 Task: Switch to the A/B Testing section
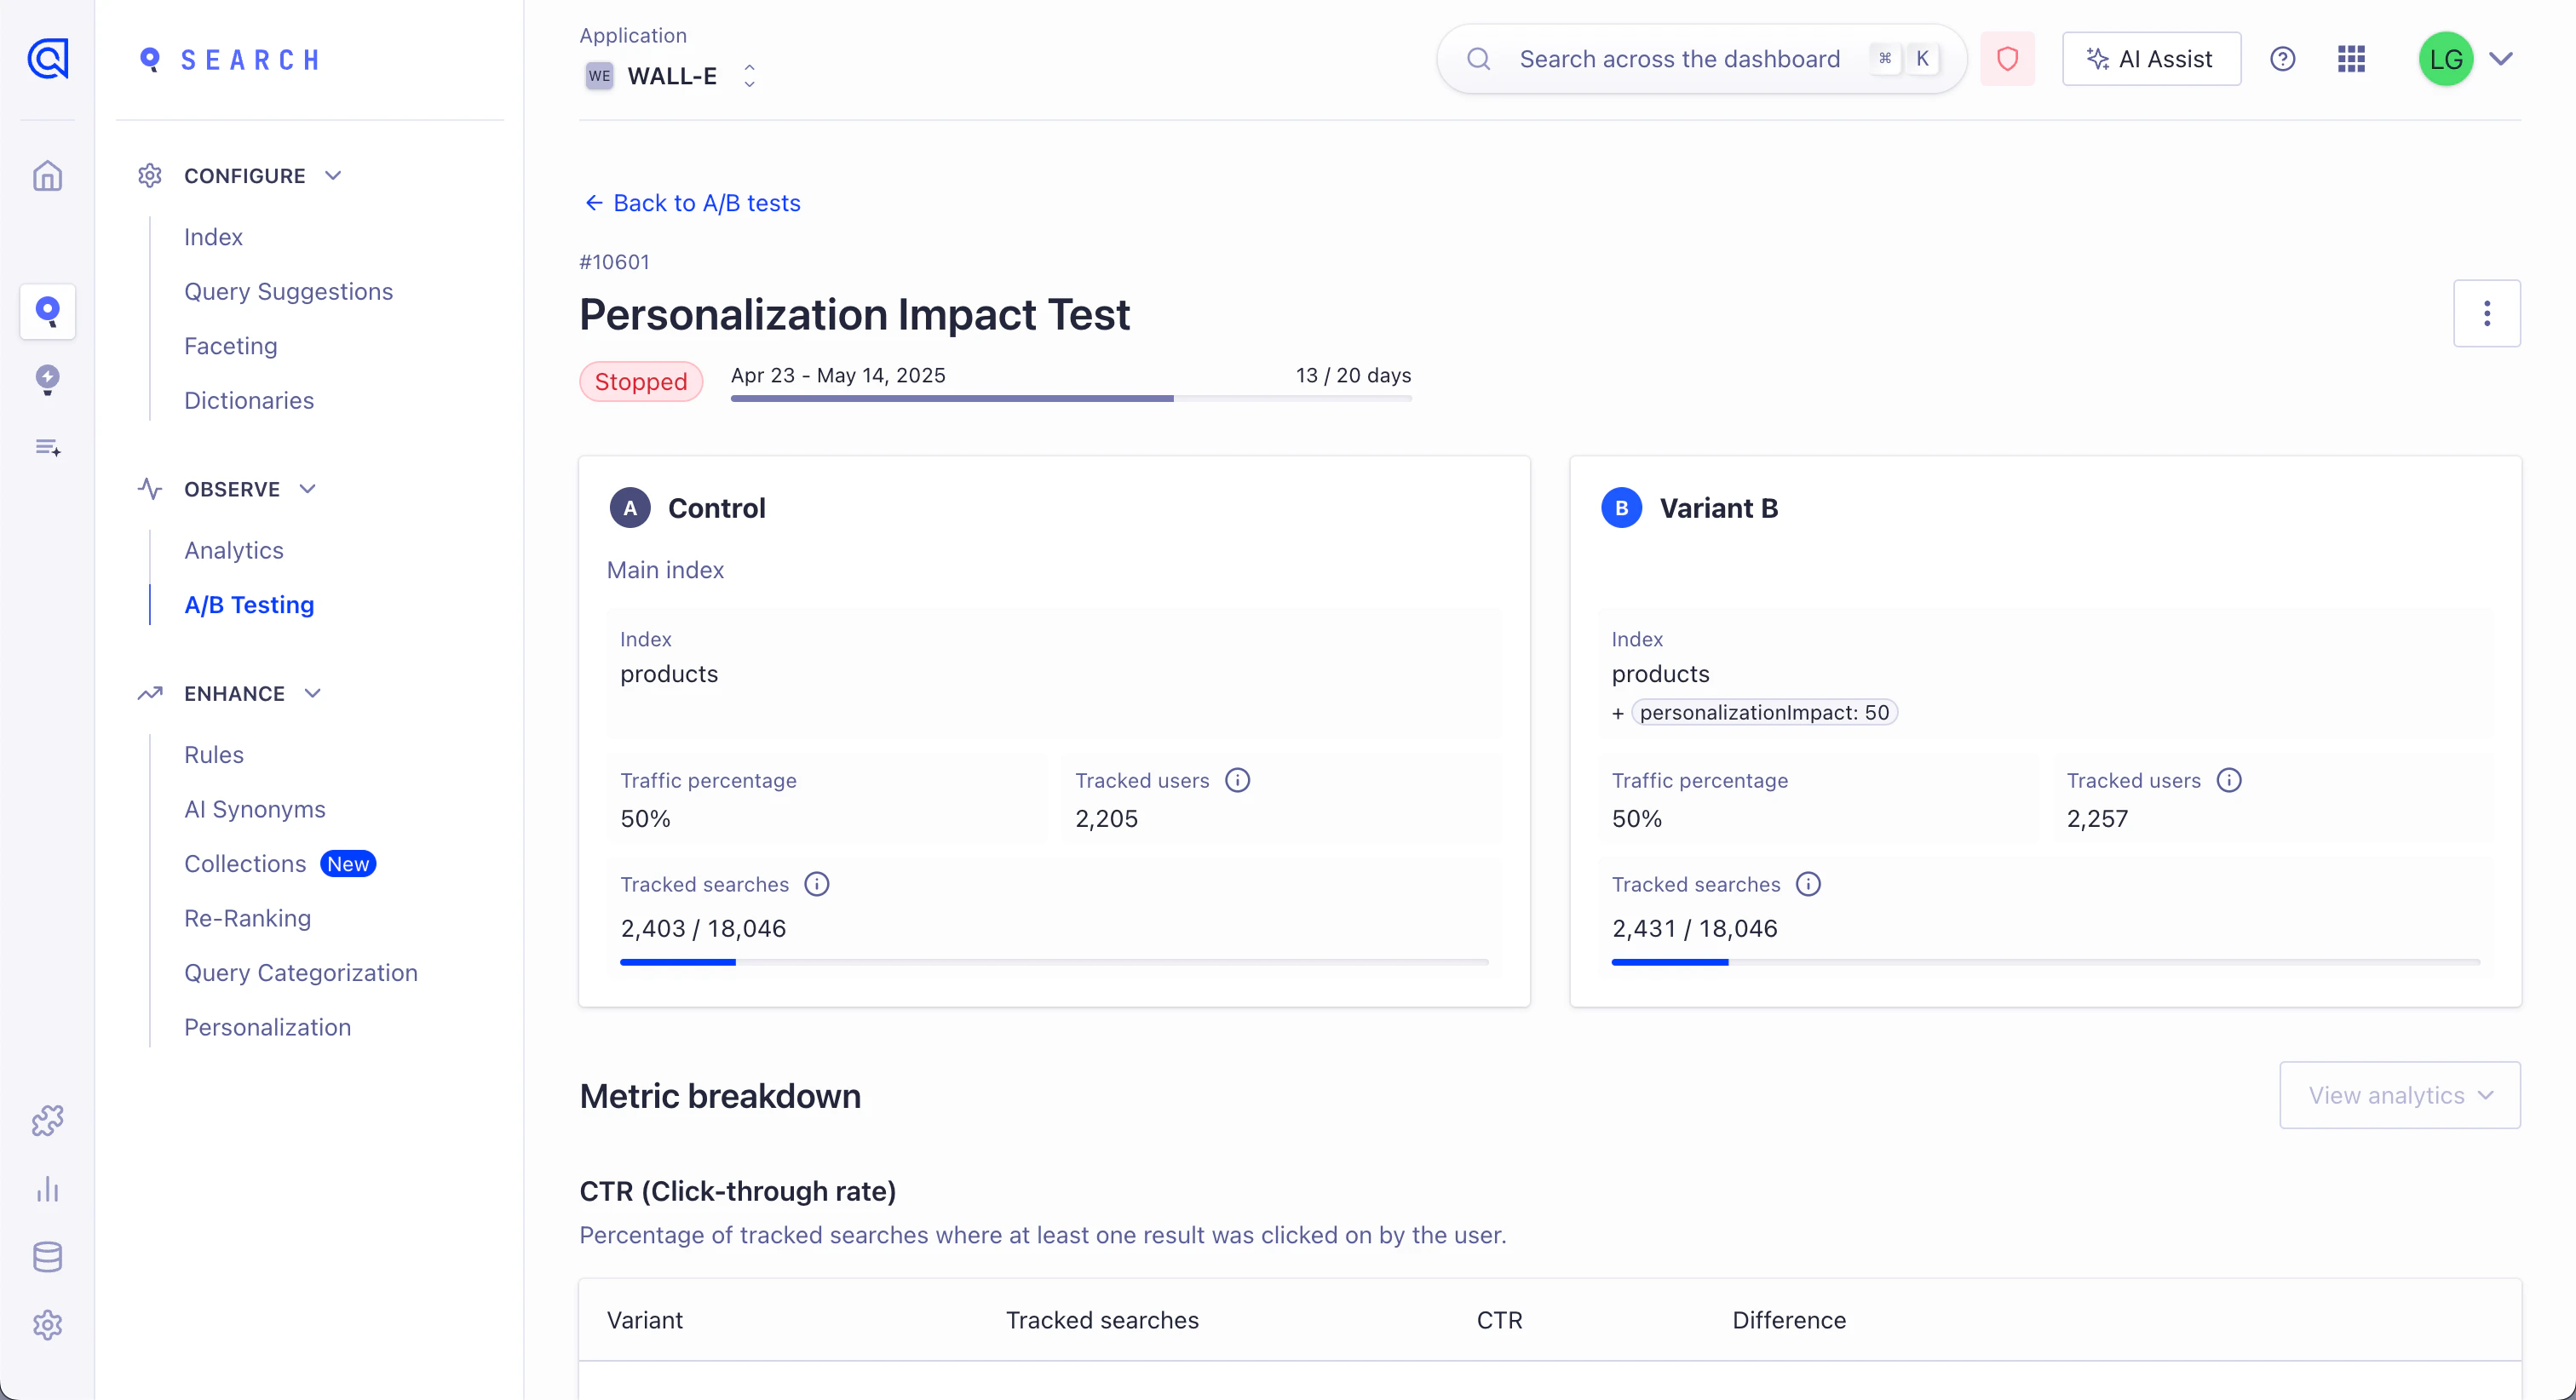click(x=248, y=605)
